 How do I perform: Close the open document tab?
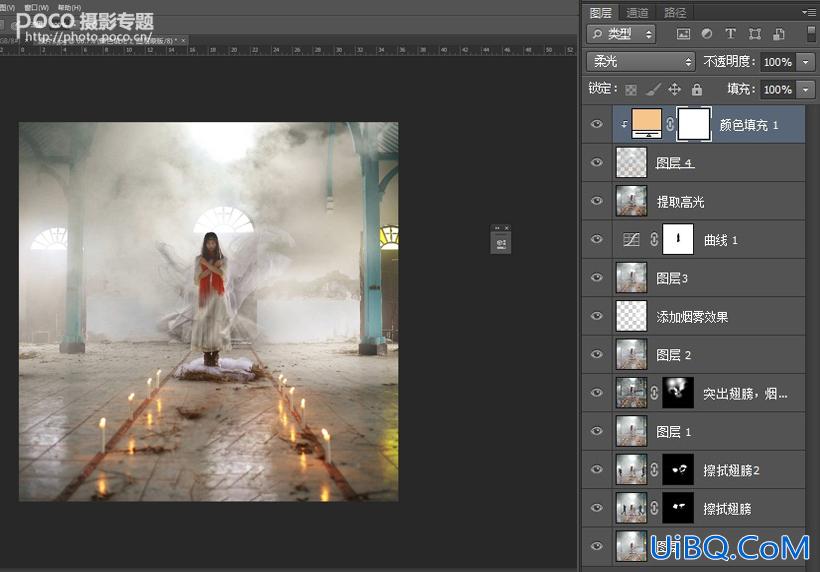[x=184, y=40]
